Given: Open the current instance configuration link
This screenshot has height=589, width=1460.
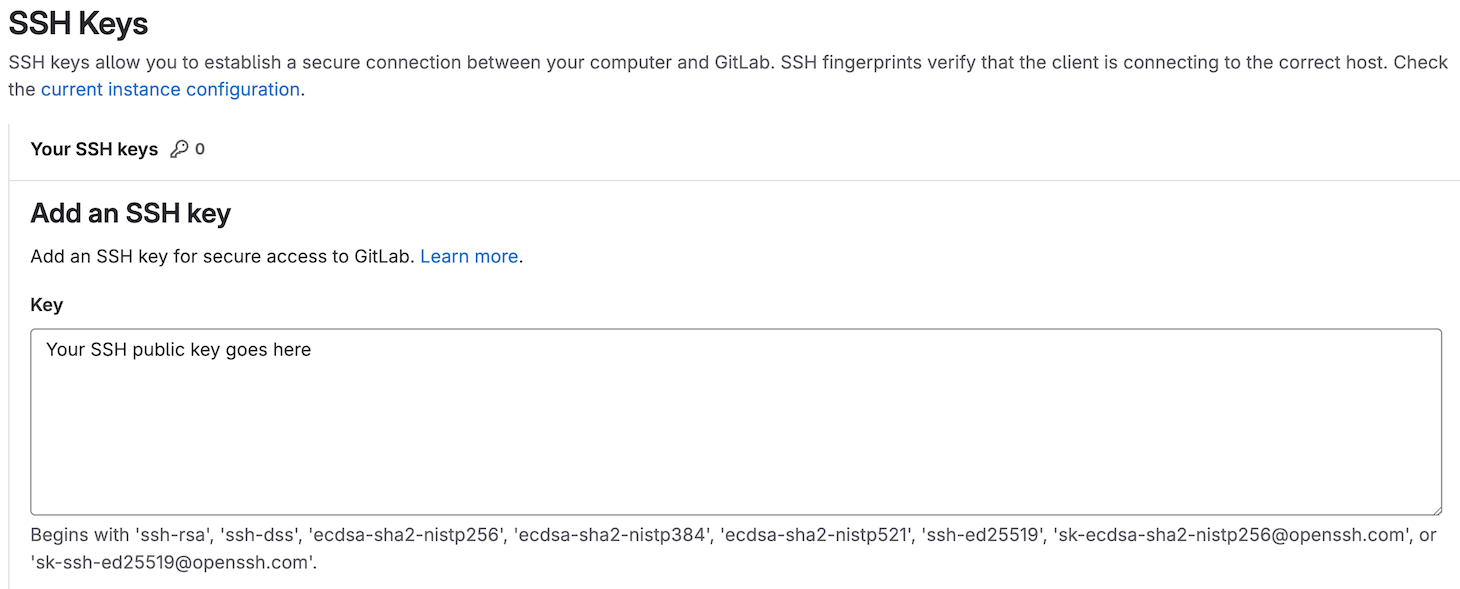Looking at the screenshot, I should pyautogui.click(x=170, y=89).
